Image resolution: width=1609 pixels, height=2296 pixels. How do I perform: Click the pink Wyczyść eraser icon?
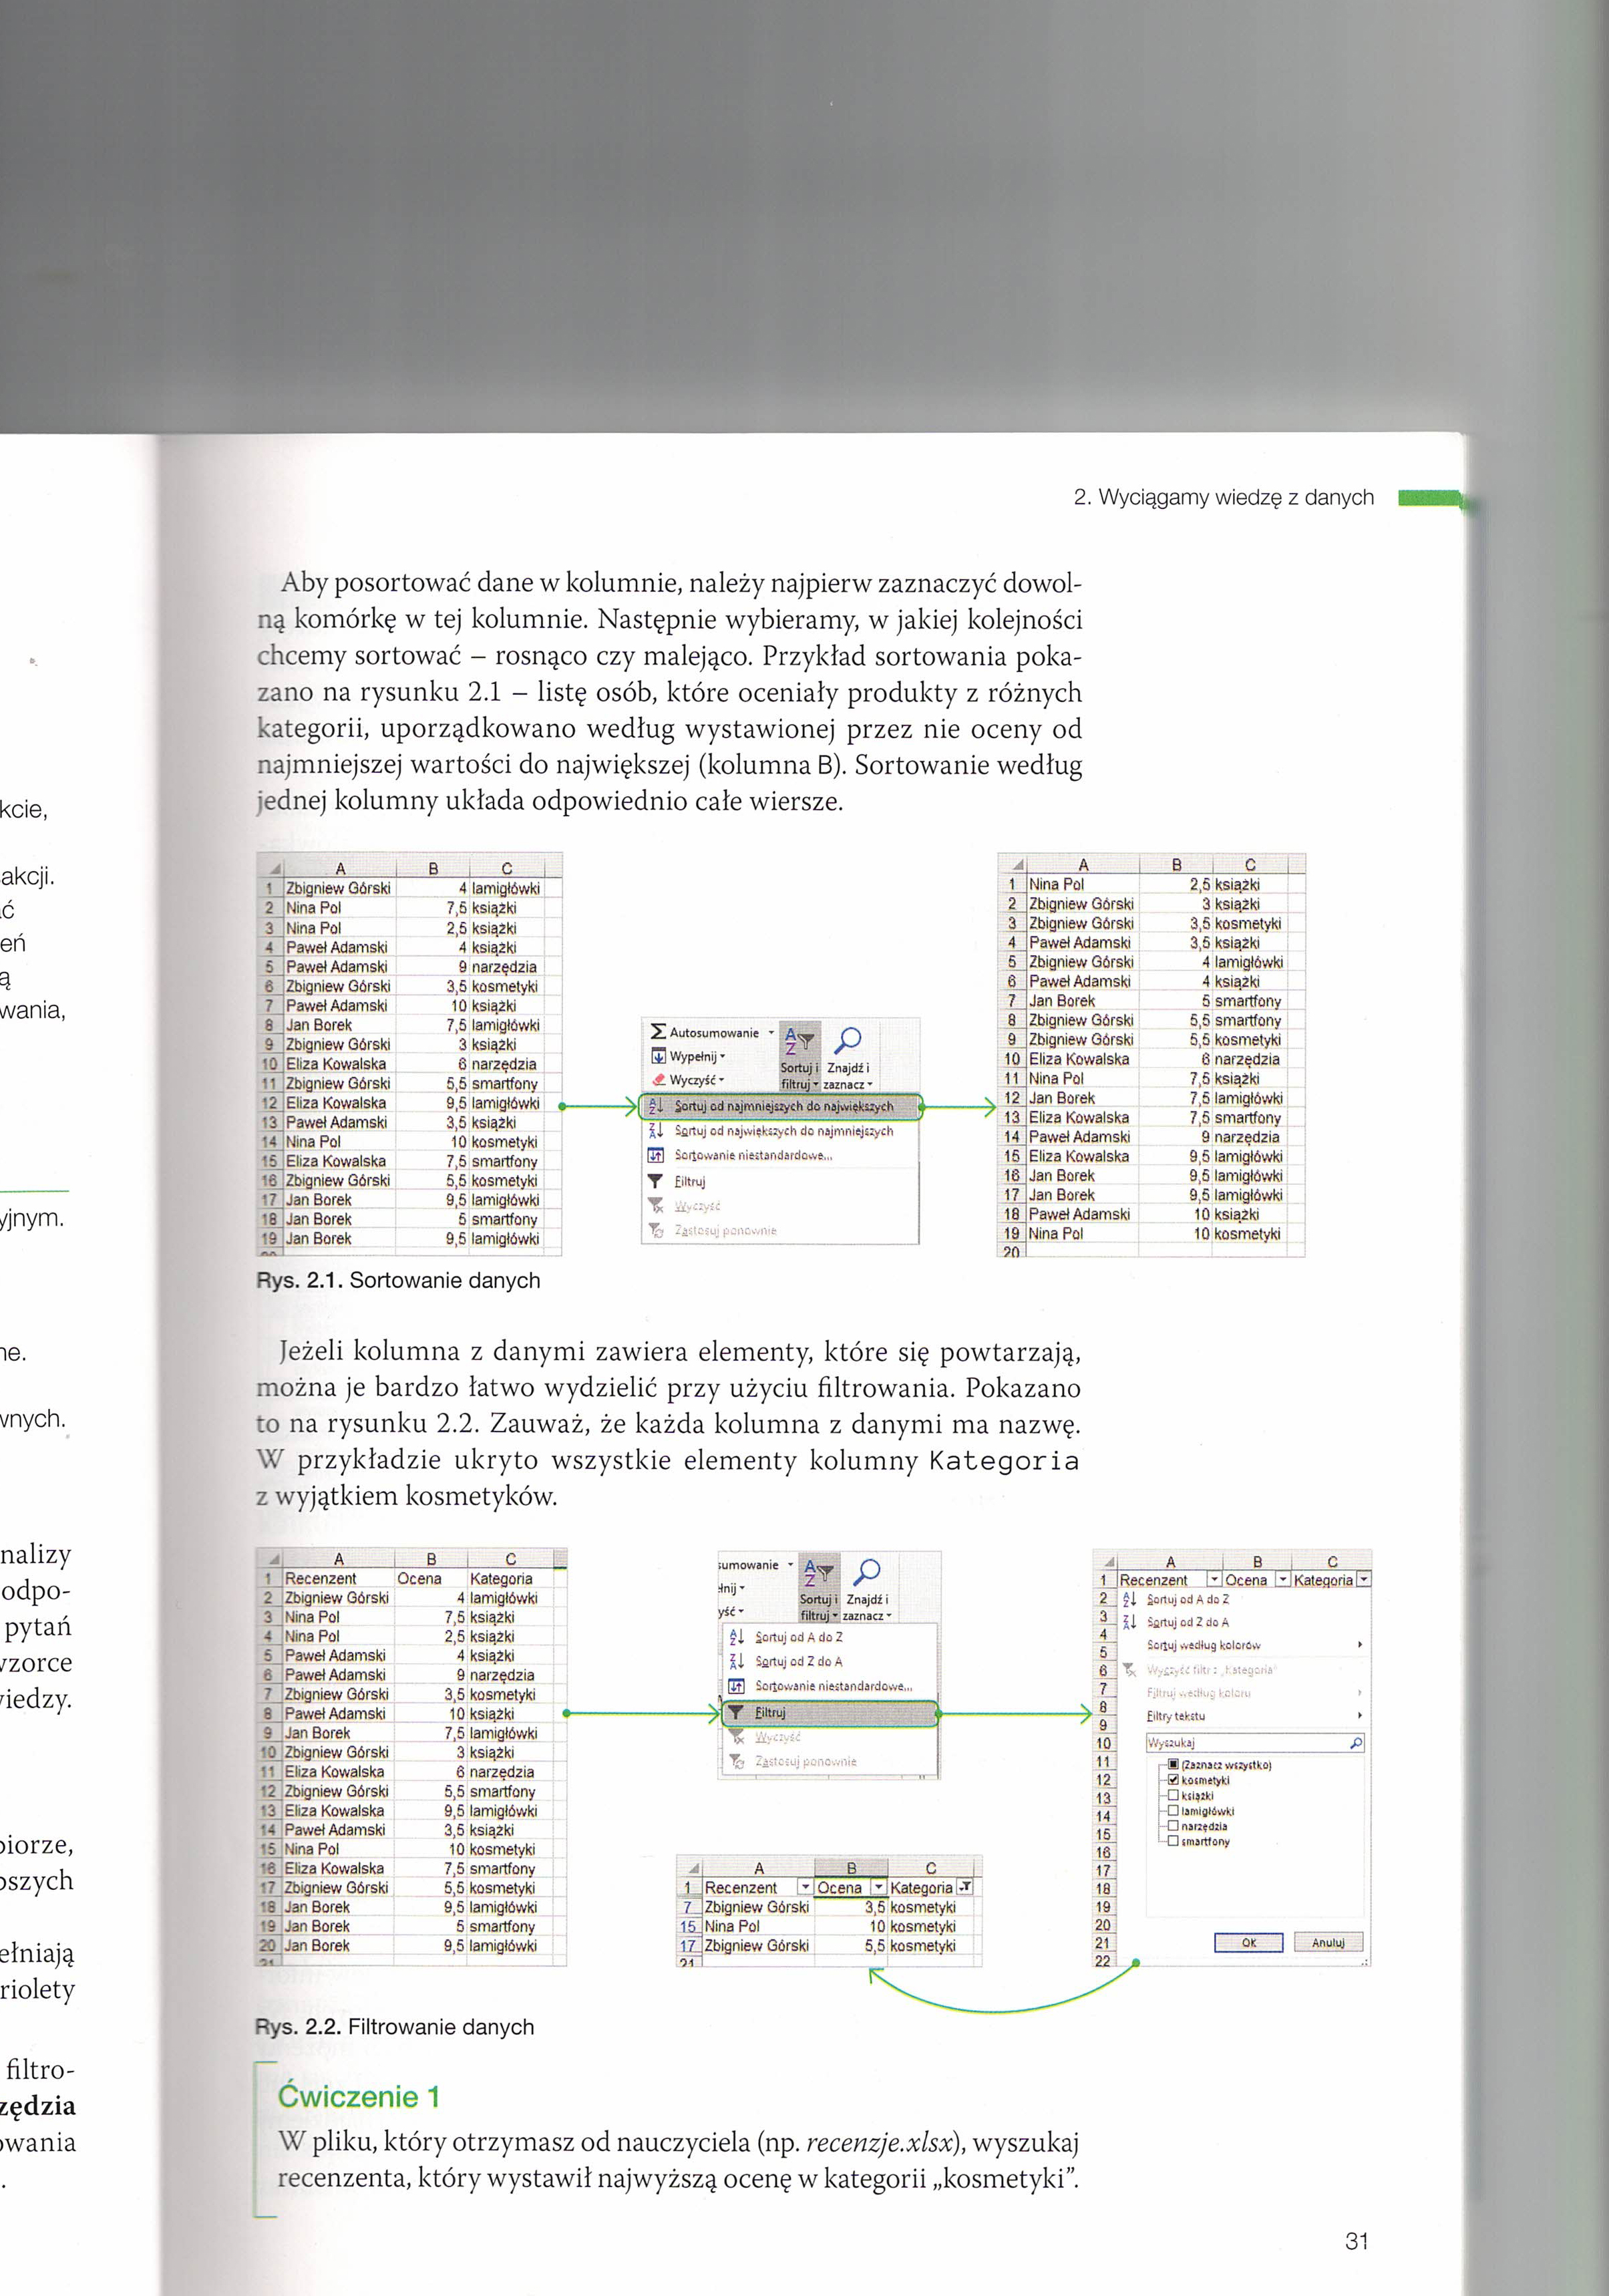[x=658, y=1080]
